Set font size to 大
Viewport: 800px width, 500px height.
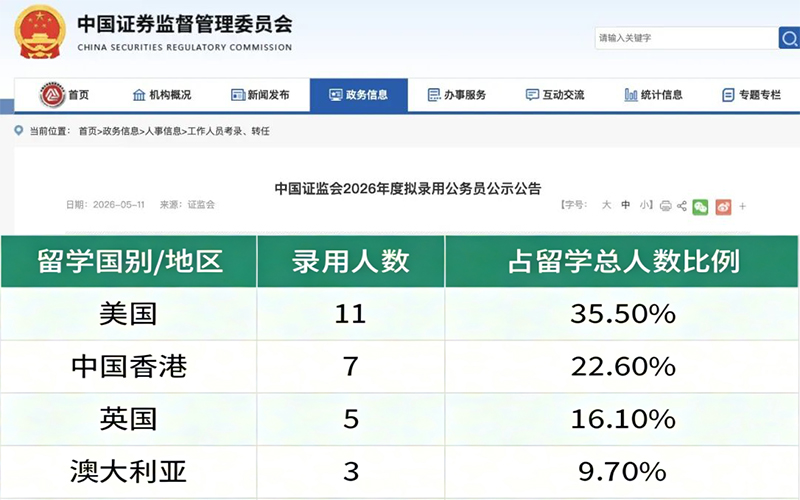606,205
